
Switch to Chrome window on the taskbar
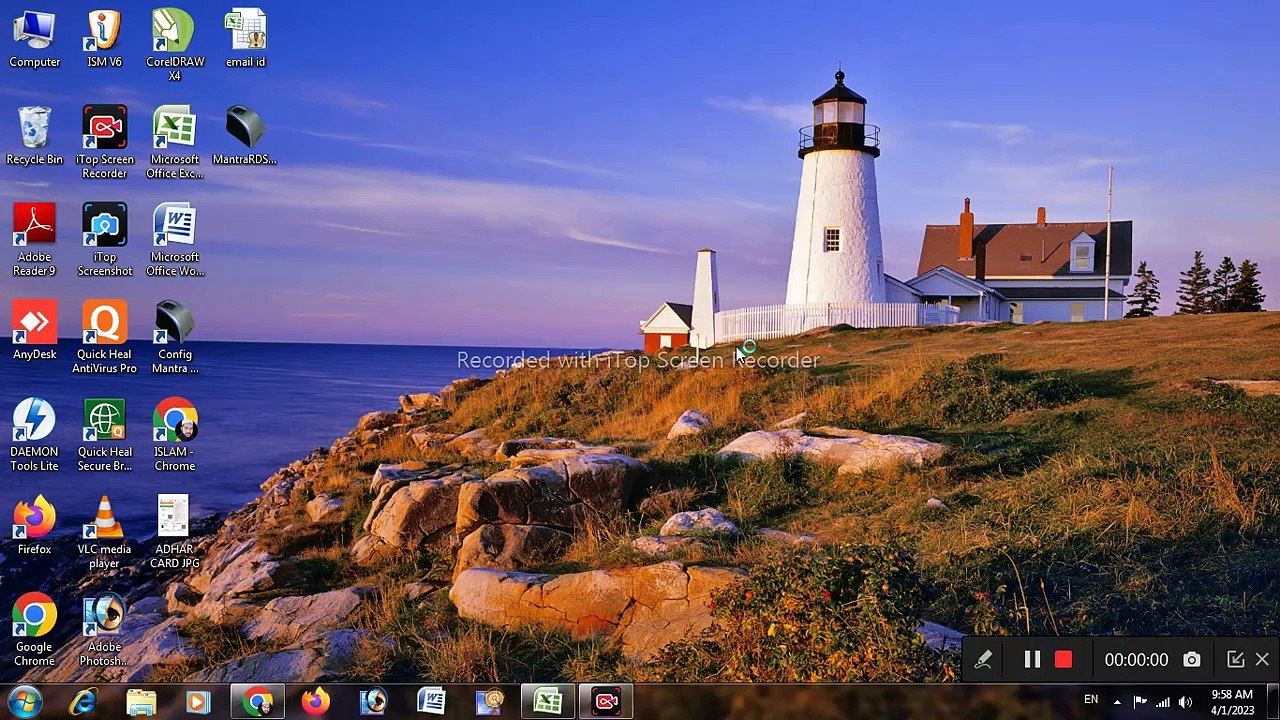257,702
